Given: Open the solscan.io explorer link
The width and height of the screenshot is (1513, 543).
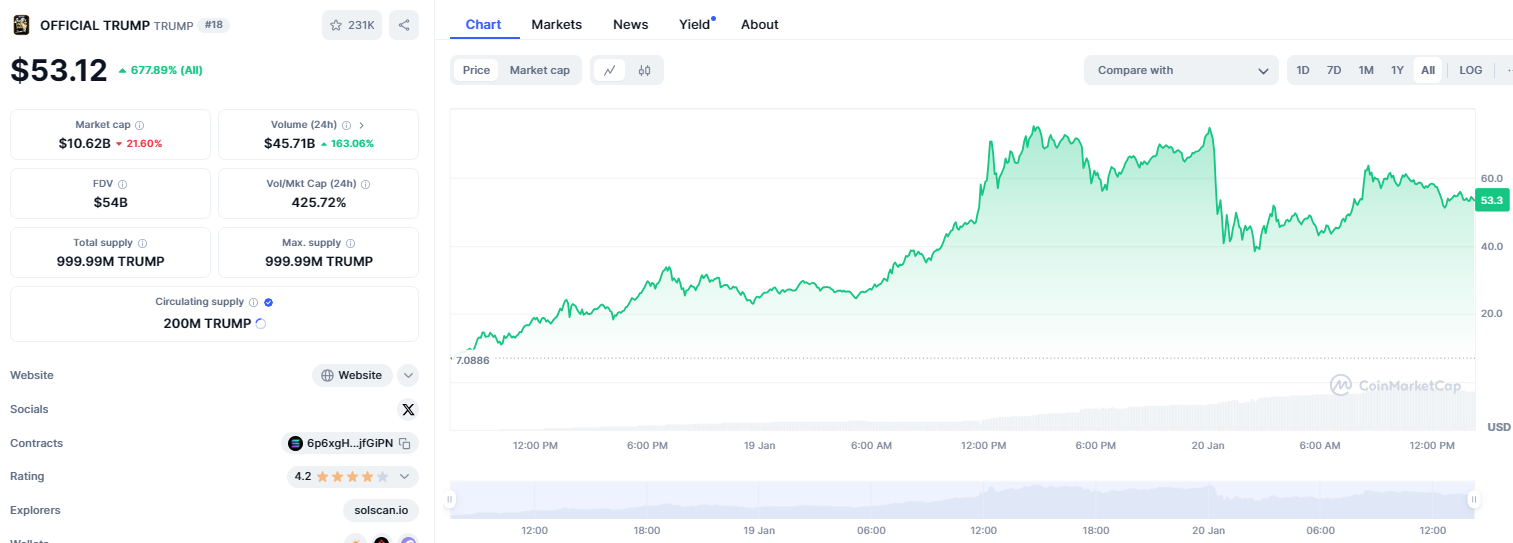Looking at the screenshot, I should pyautogui.click(x=380, y=510).
